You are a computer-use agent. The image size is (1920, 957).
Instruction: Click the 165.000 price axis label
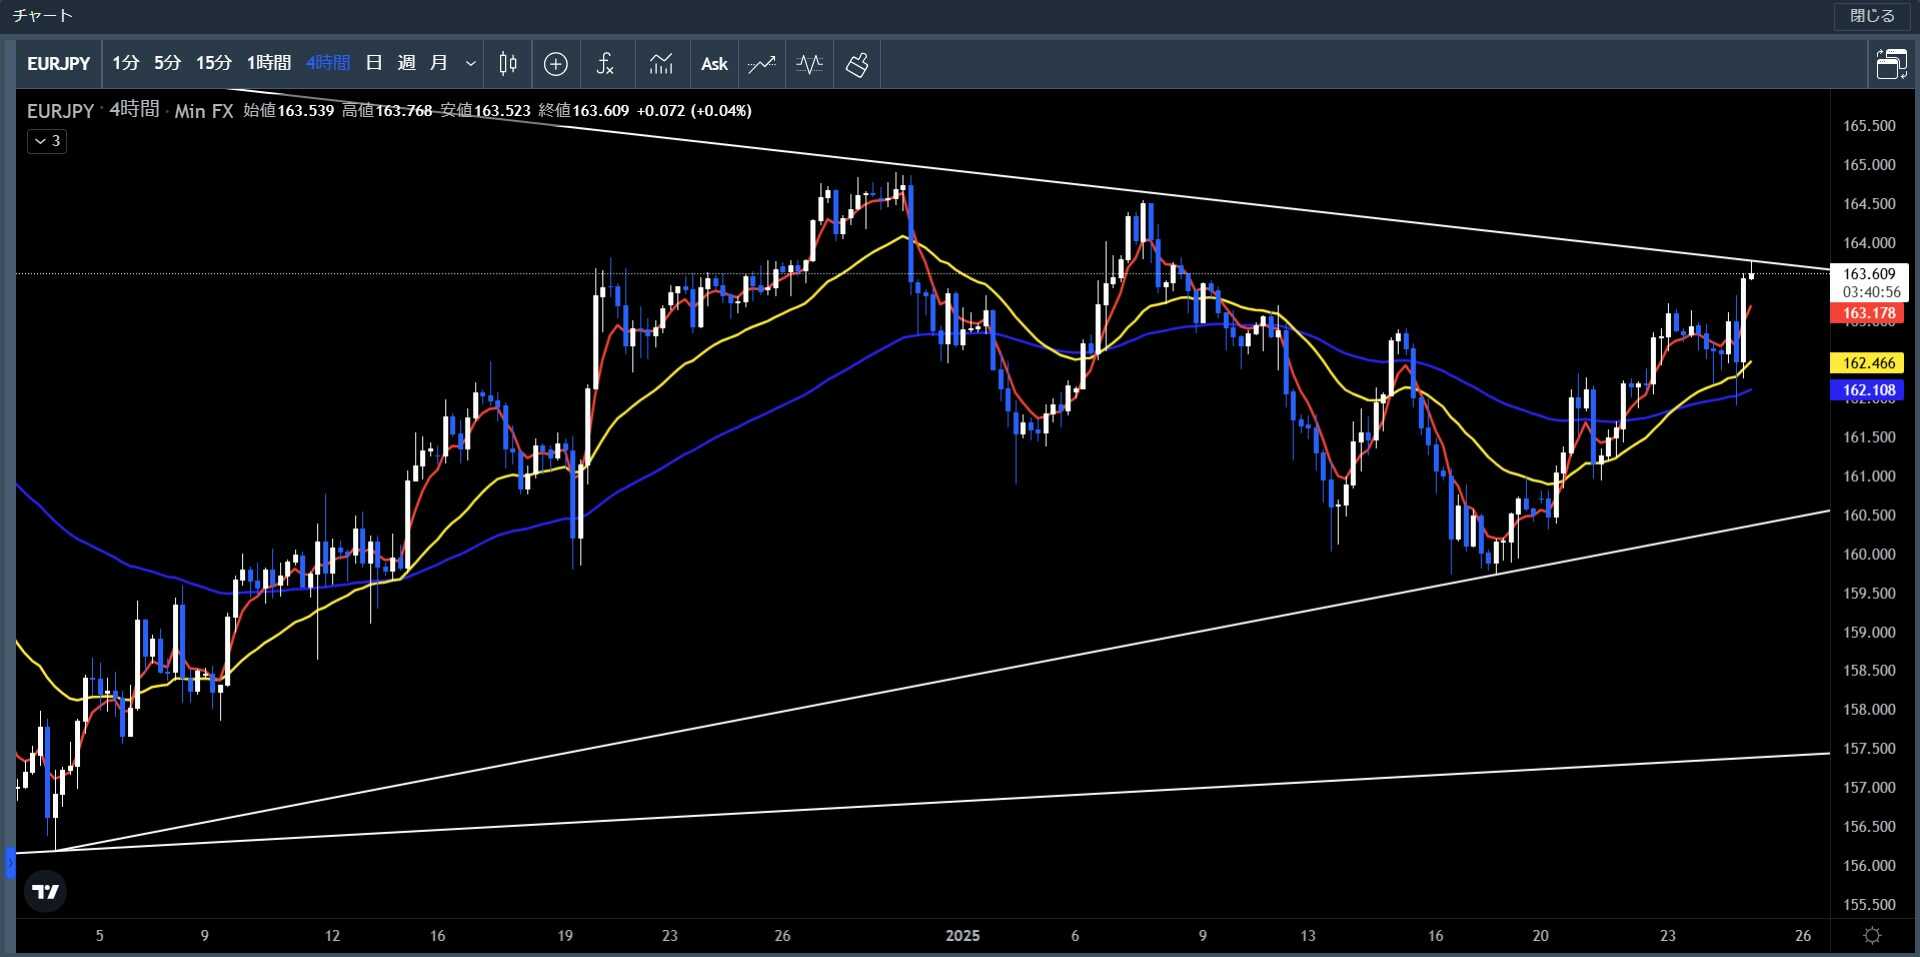click(1869, 164)
